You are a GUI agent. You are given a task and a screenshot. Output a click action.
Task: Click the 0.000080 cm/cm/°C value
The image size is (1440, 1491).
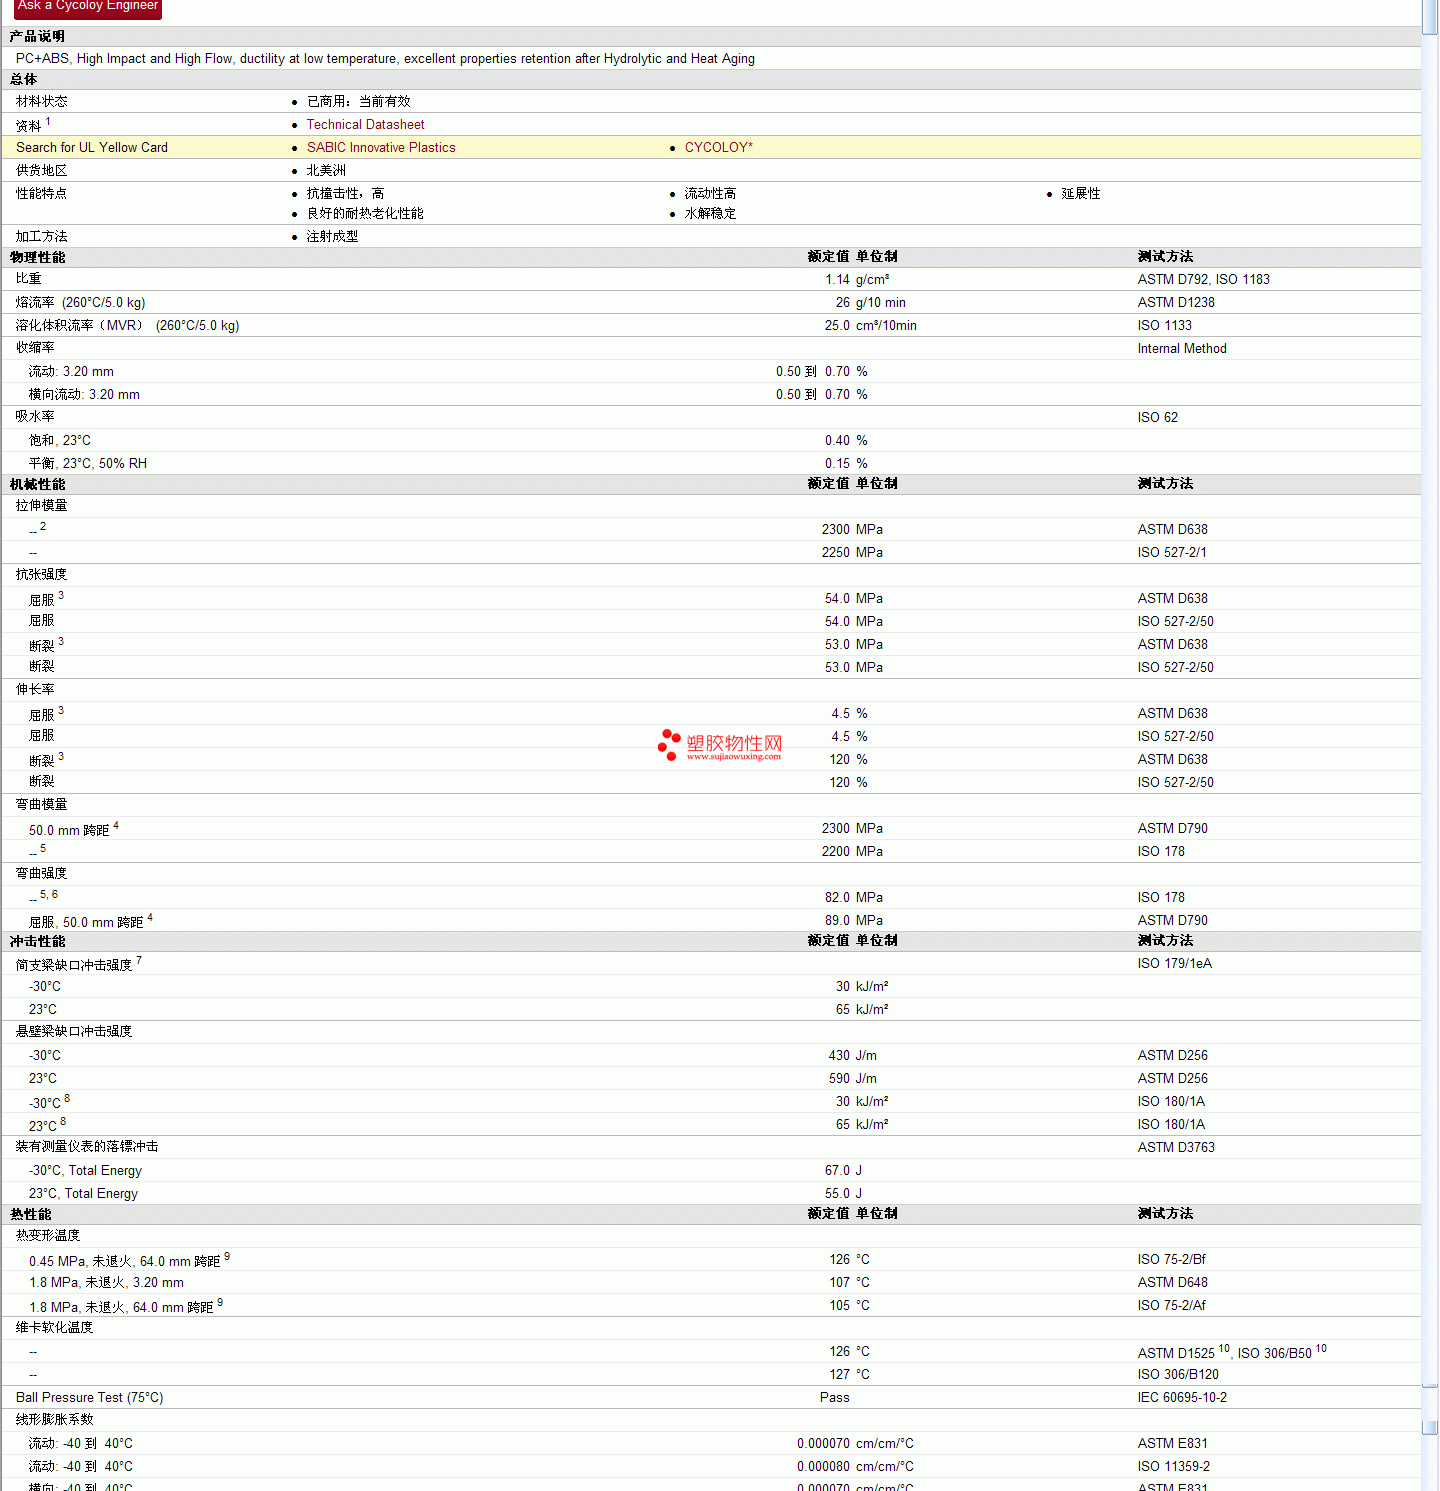click(x=855, y=1467)
